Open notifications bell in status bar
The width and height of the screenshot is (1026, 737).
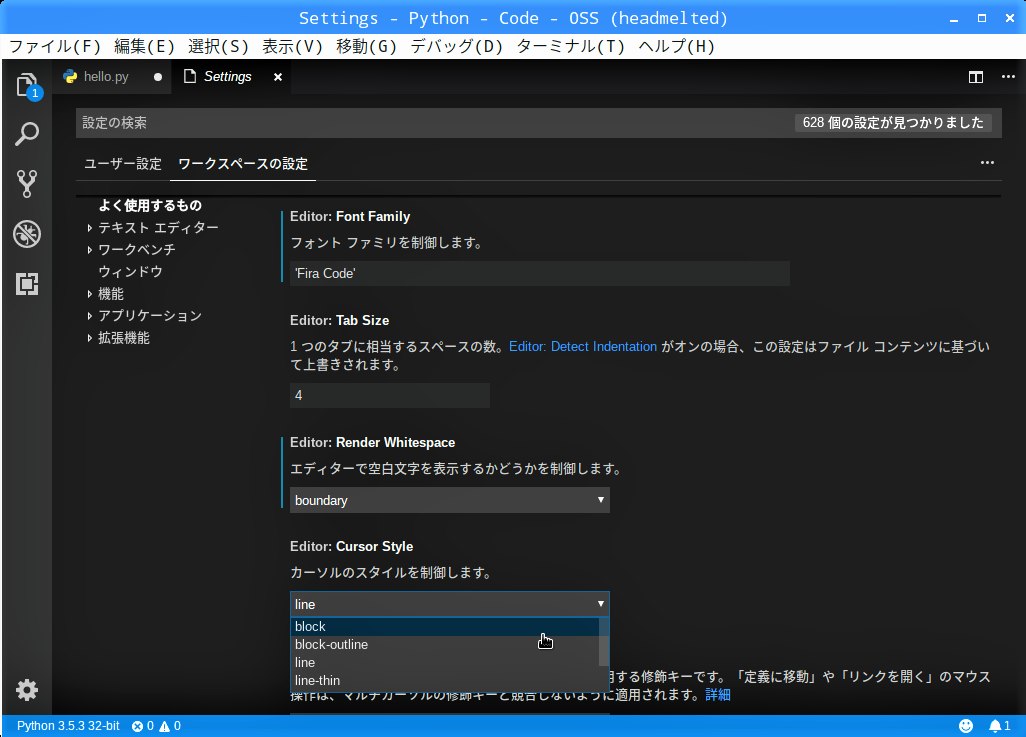click(x=995, y=726)
